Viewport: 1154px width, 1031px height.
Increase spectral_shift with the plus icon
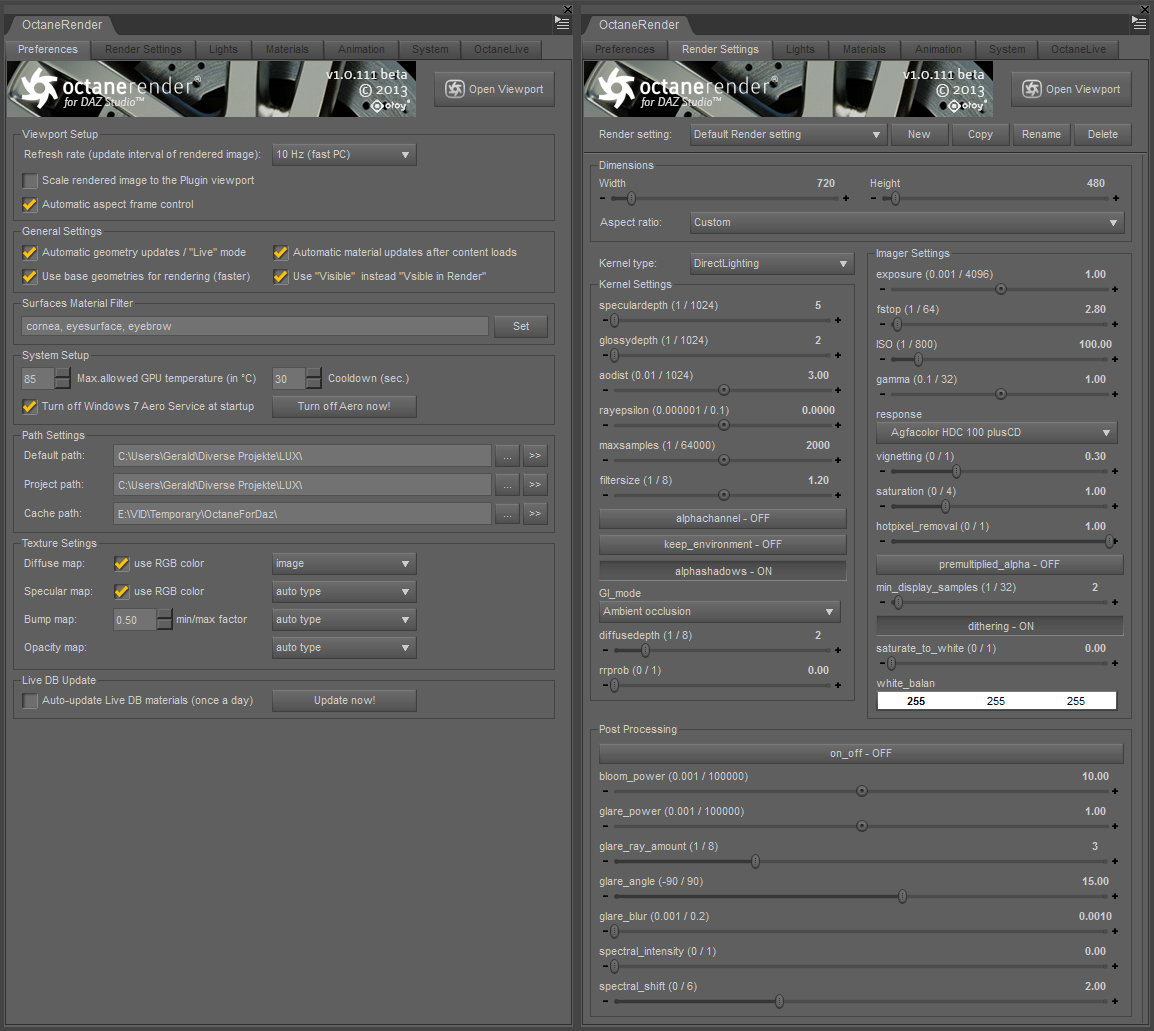point(1115,1001)
